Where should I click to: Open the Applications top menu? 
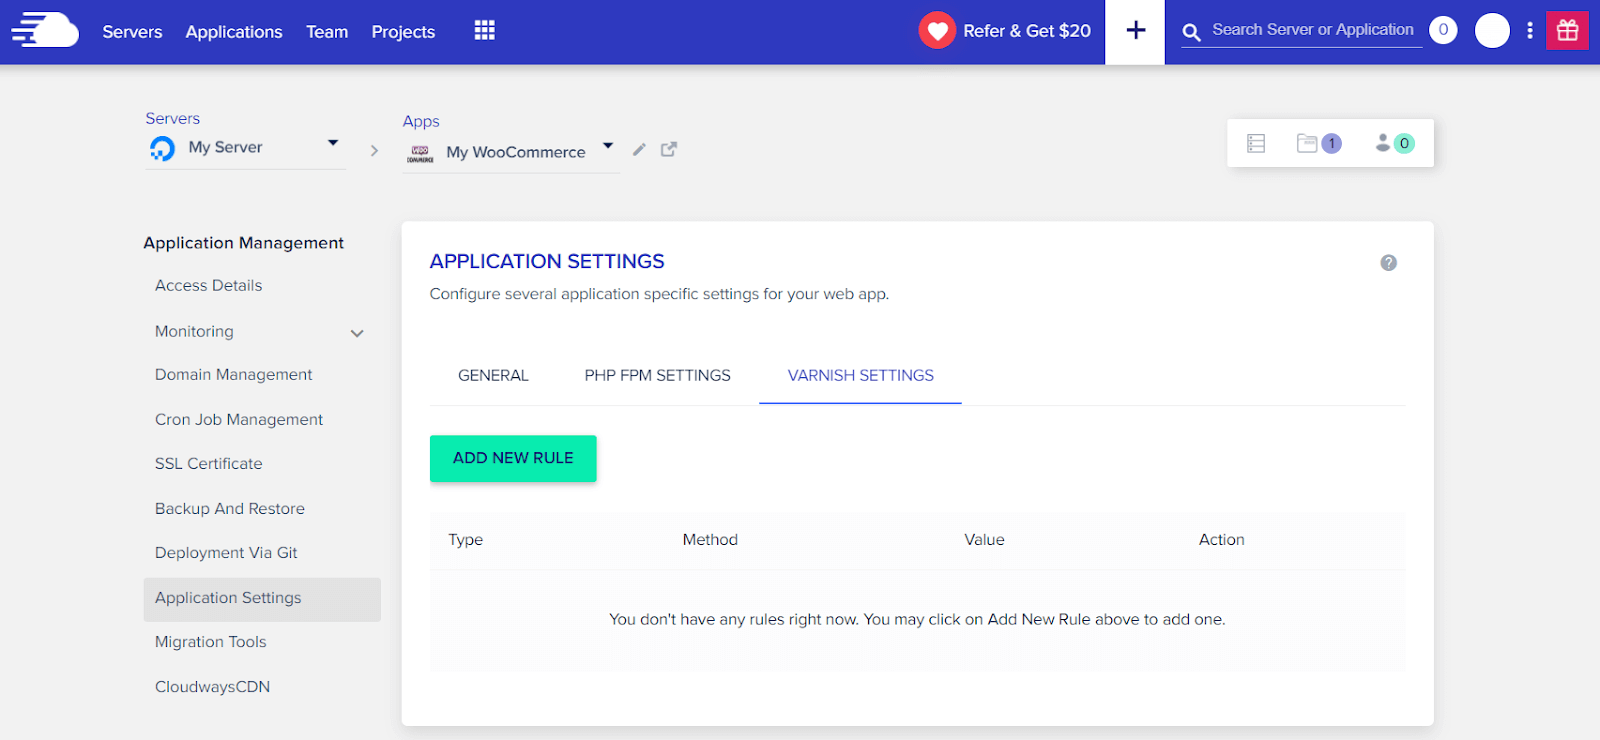(x=234, y=32)
